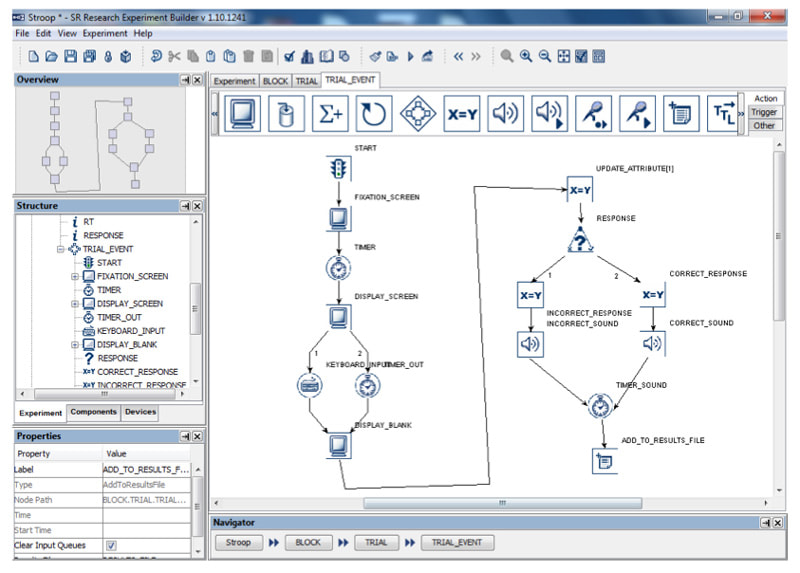Select the Record Sound microphone action

(x=593, y=113)
